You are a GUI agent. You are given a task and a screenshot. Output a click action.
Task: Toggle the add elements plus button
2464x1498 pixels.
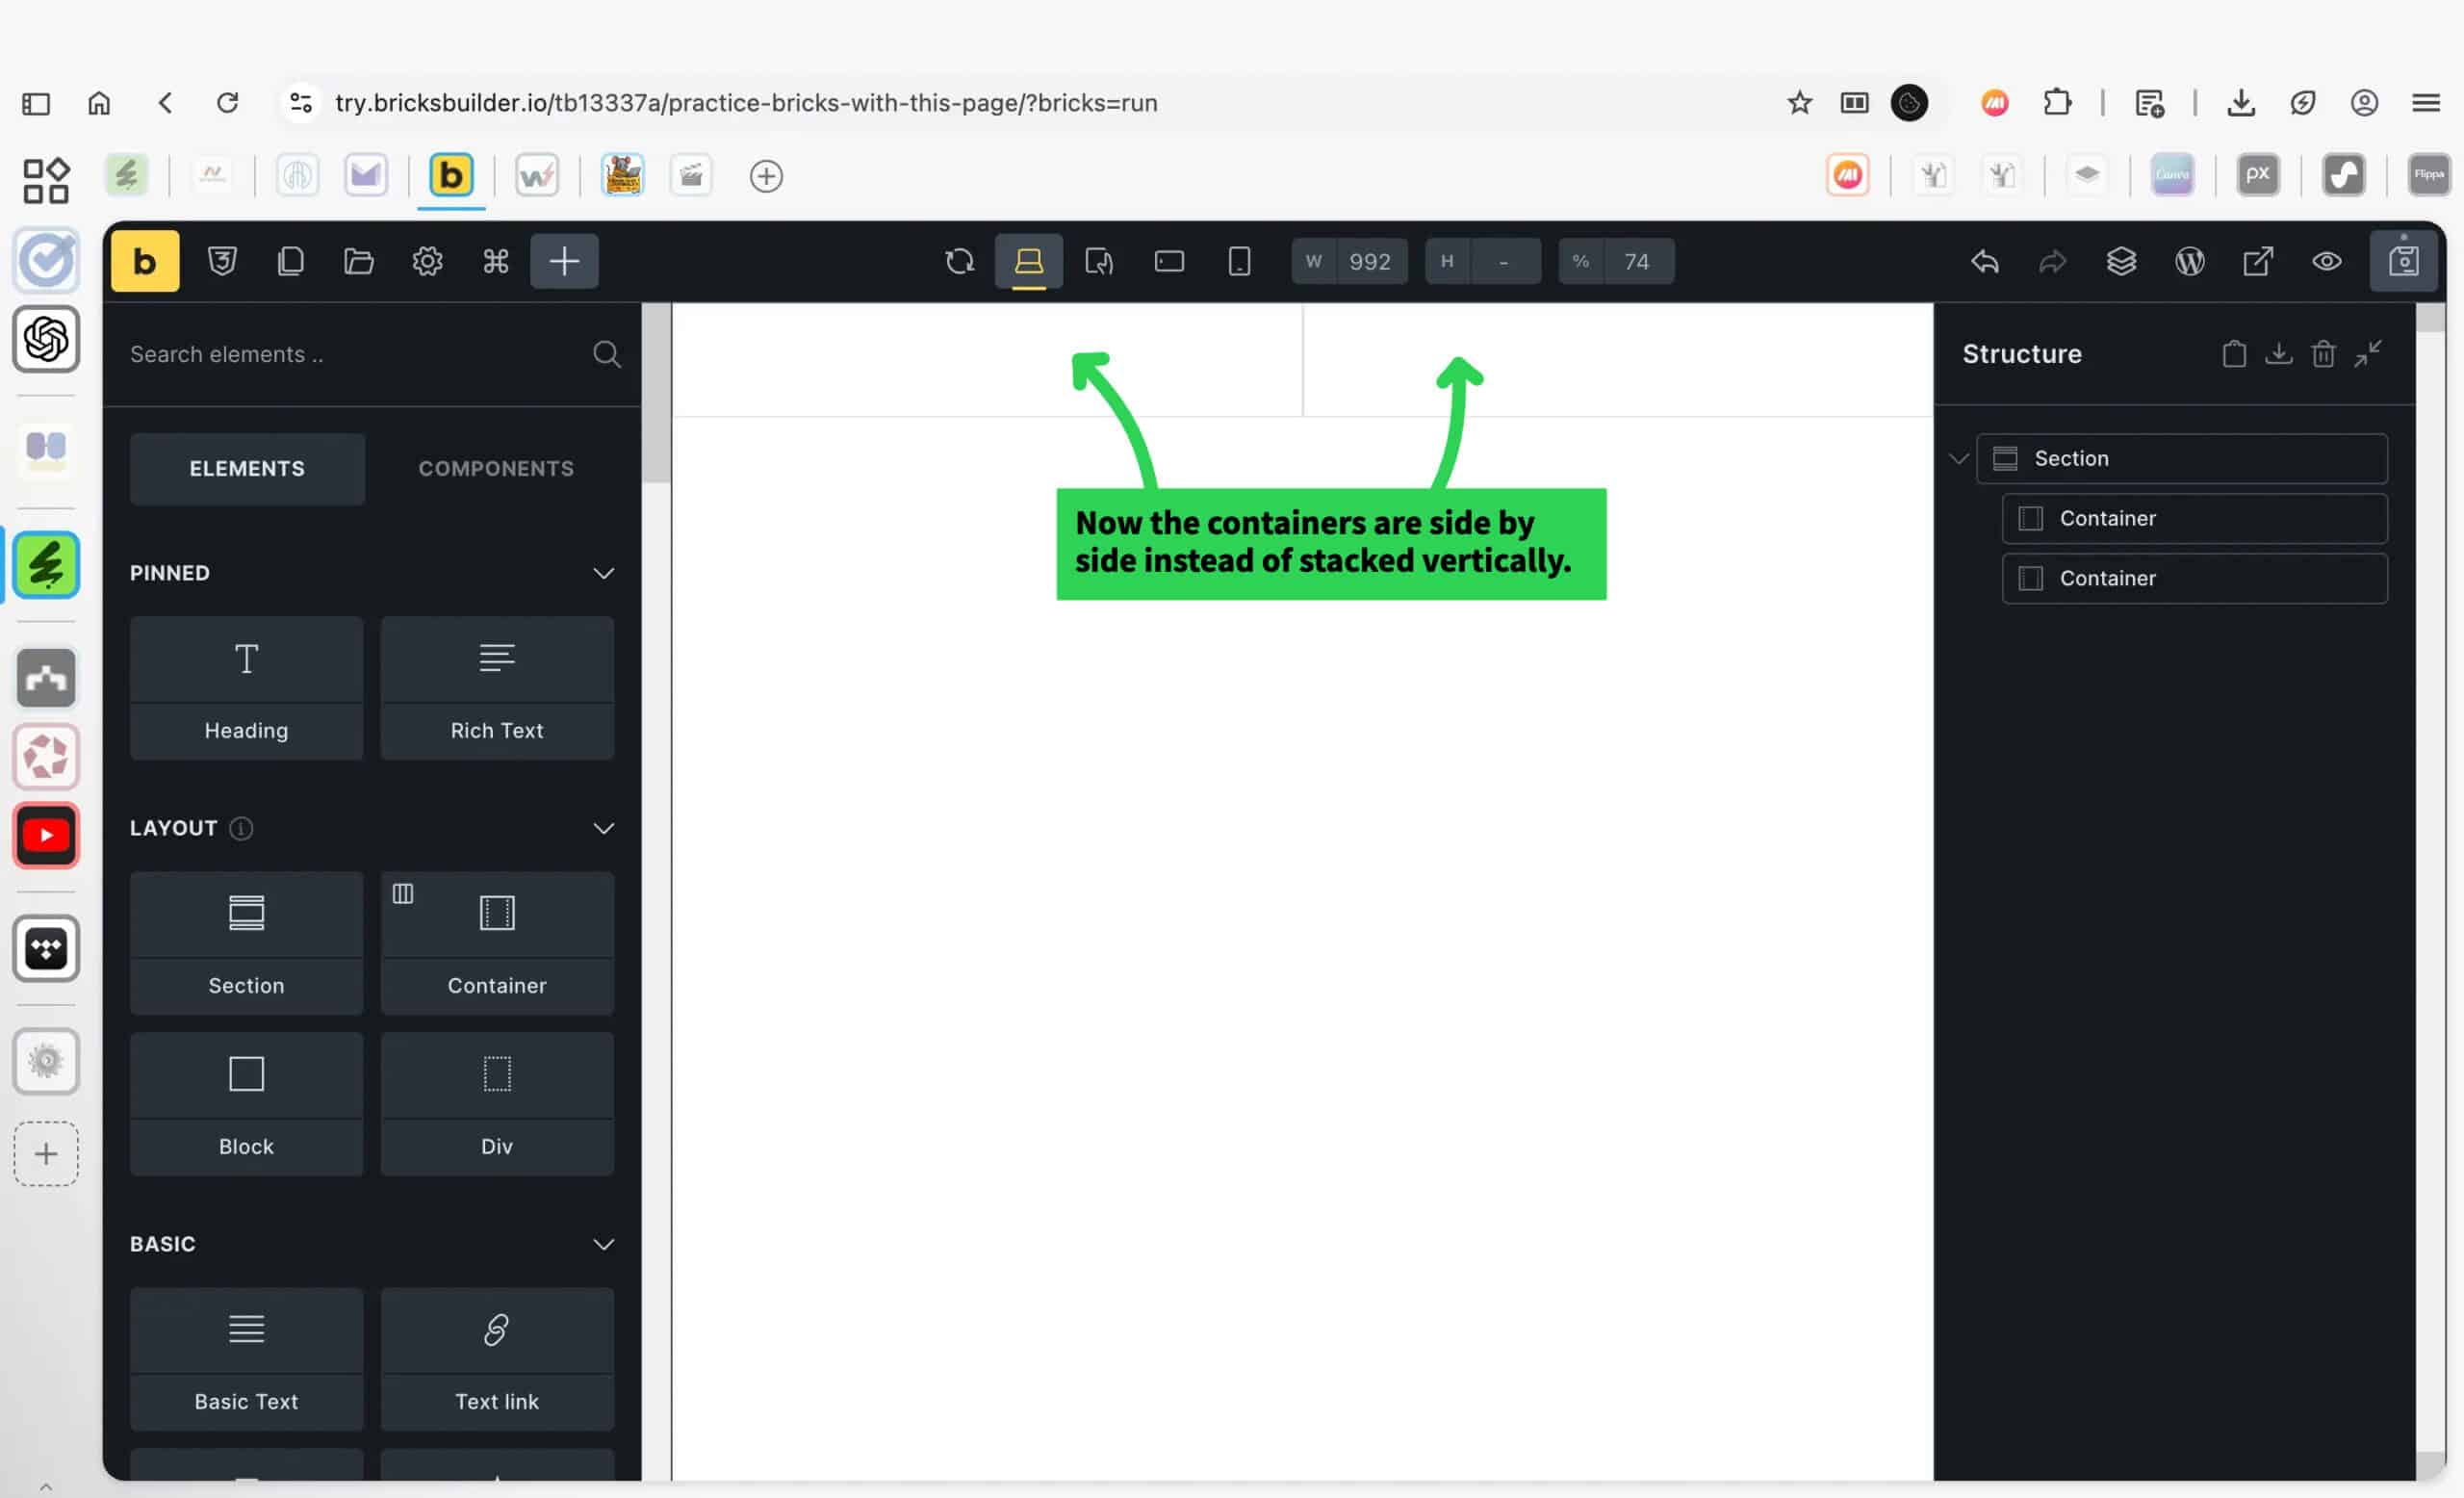click(564, 261)
